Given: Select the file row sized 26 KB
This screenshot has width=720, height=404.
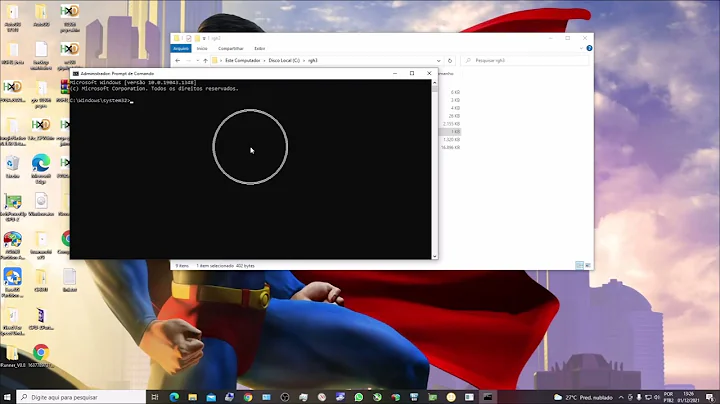Looking at the screenshot, I should pyautogui.click(x=454, y=116).
